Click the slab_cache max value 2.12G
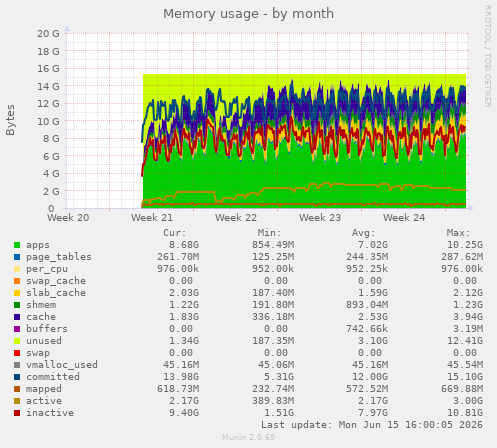497x448 pixels. 468,293
